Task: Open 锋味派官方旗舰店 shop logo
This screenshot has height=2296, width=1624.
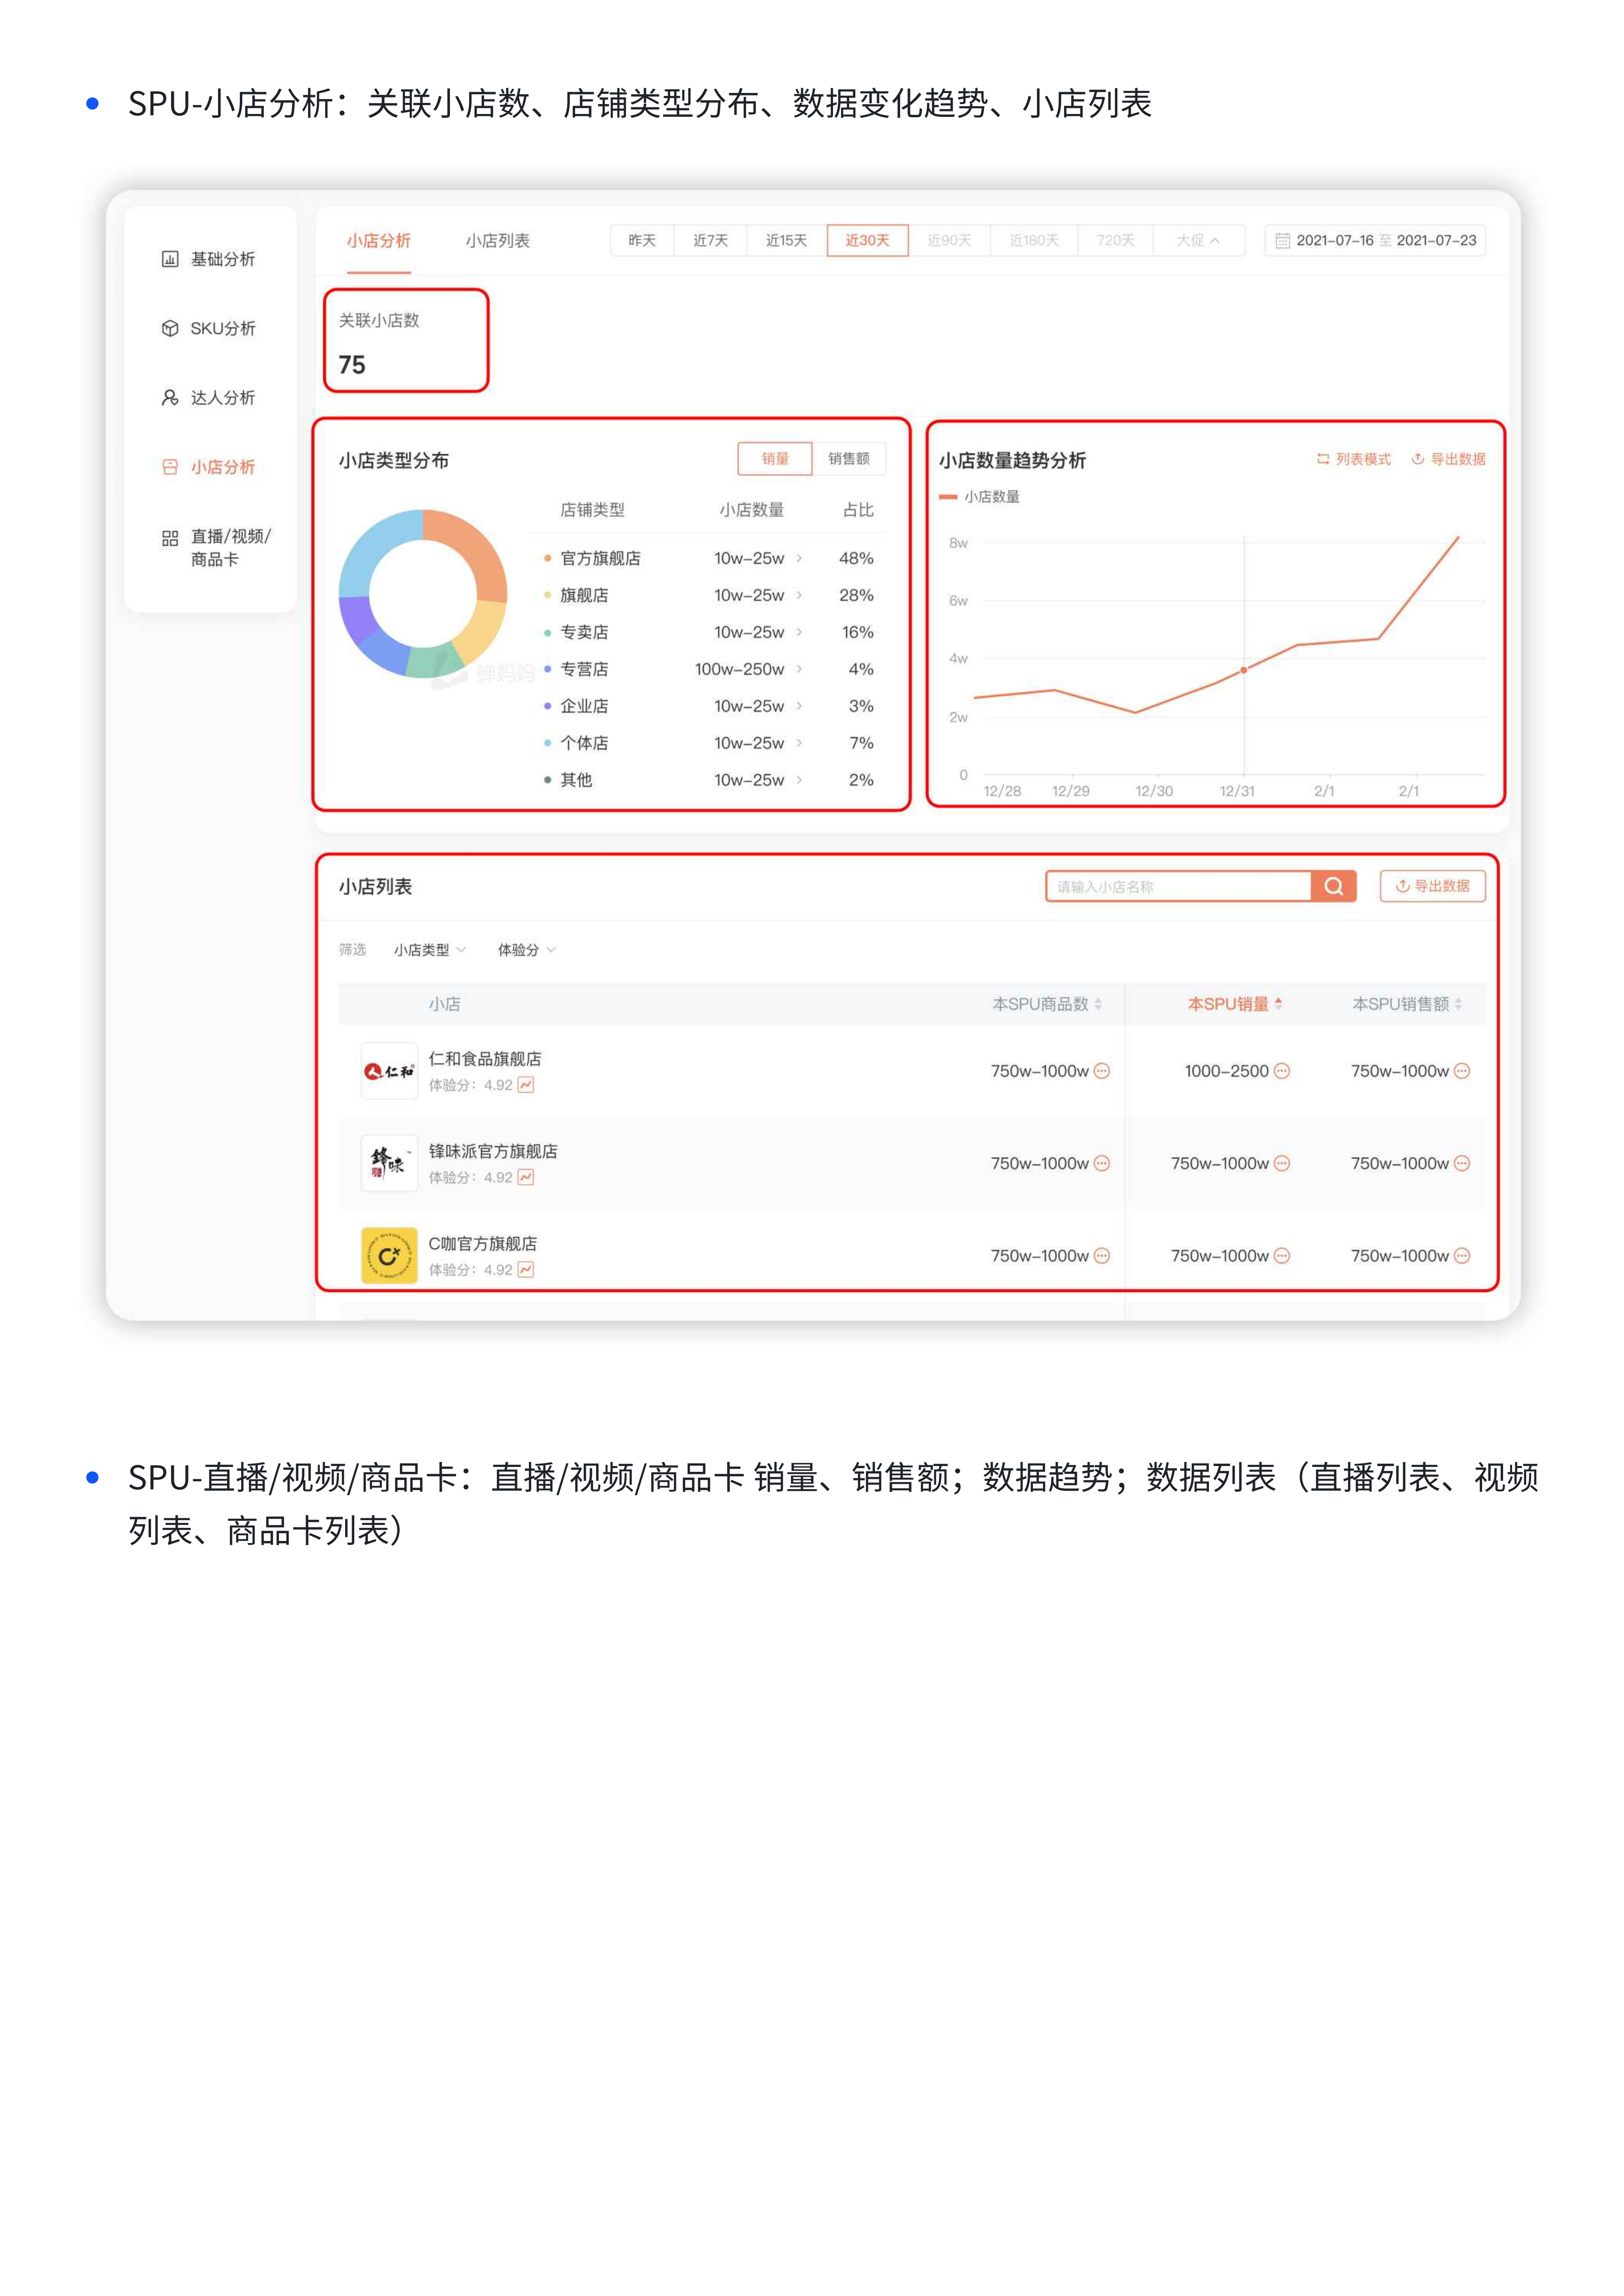Action: click(389, 1163)
